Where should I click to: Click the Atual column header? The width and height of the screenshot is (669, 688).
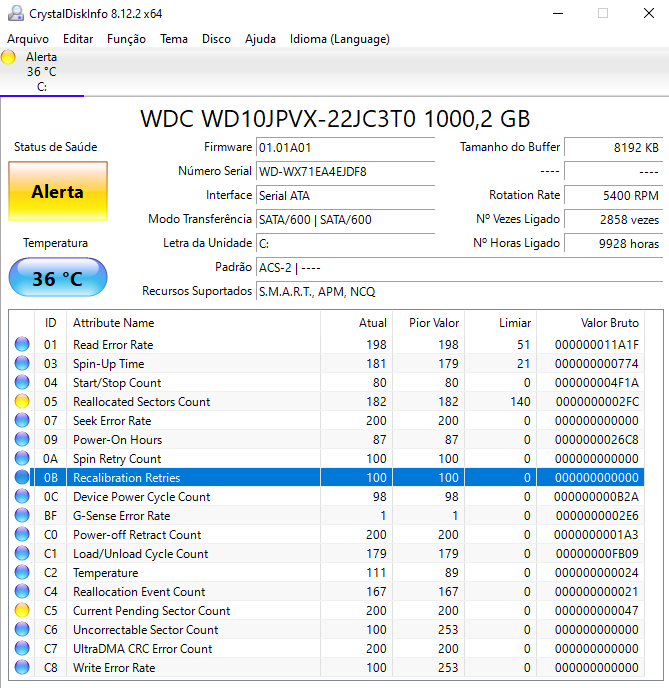(357, 323)
